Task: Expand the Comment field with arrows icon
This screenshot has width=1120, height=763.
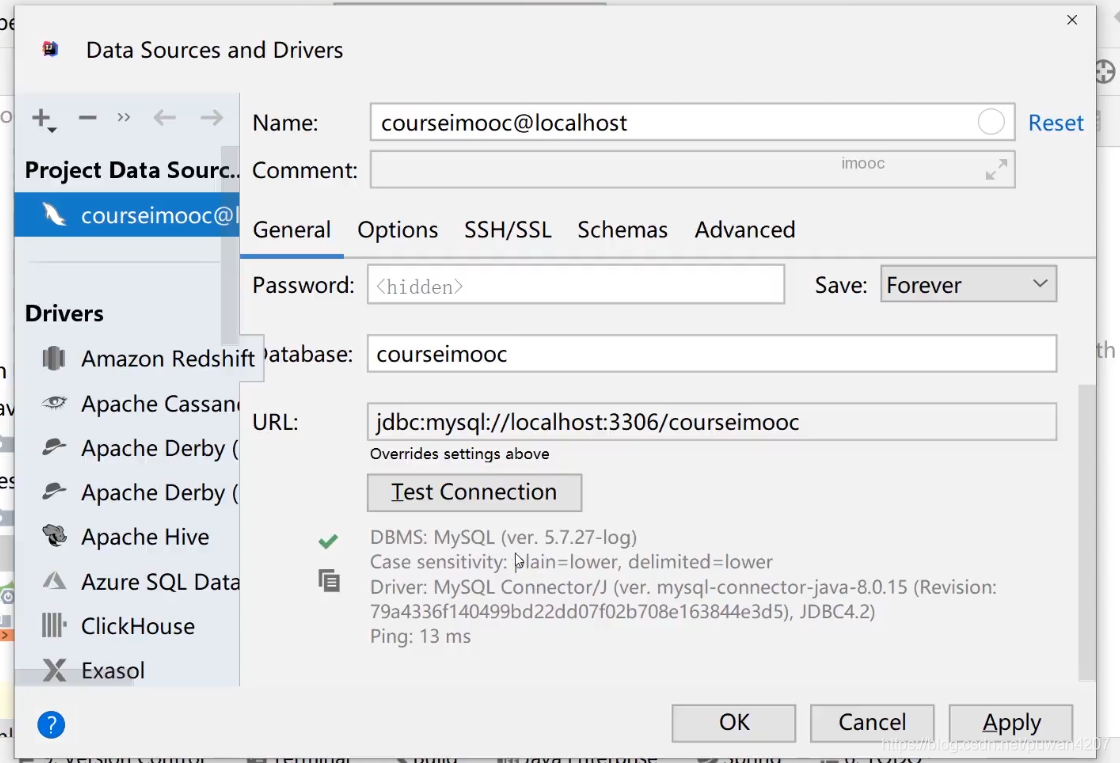Action: pyautogui.click(x=996, y=169)
